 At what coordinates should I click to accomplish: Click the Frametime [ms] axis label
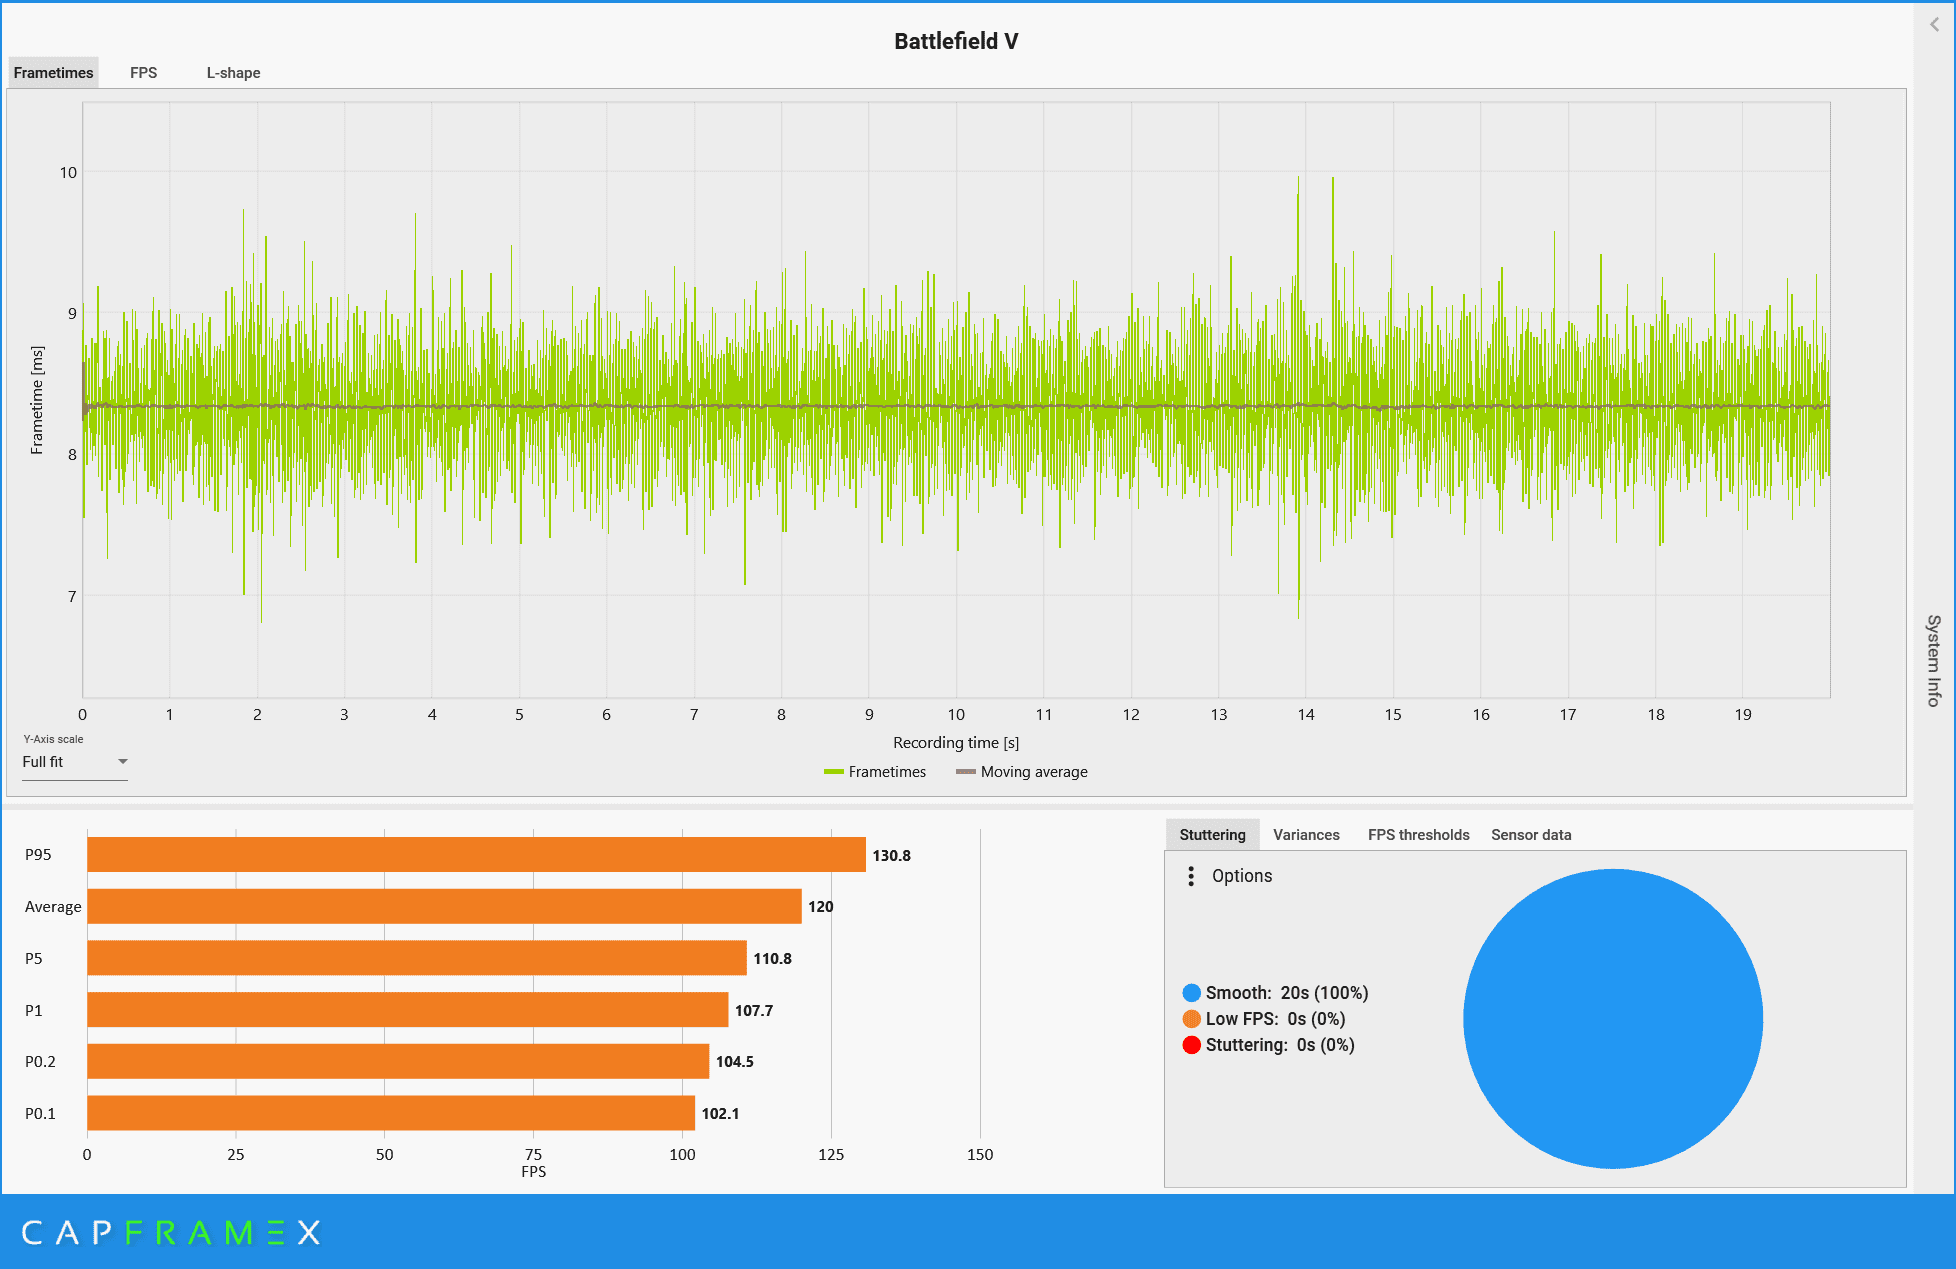coord(37,400)
